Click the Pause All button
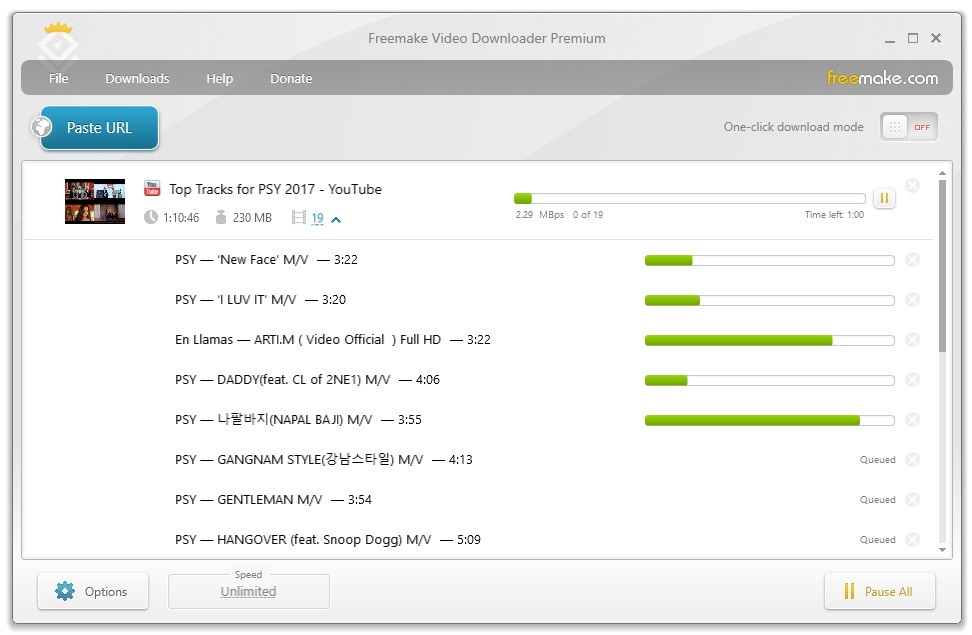 pyautogui.click(x=880, y=591)
